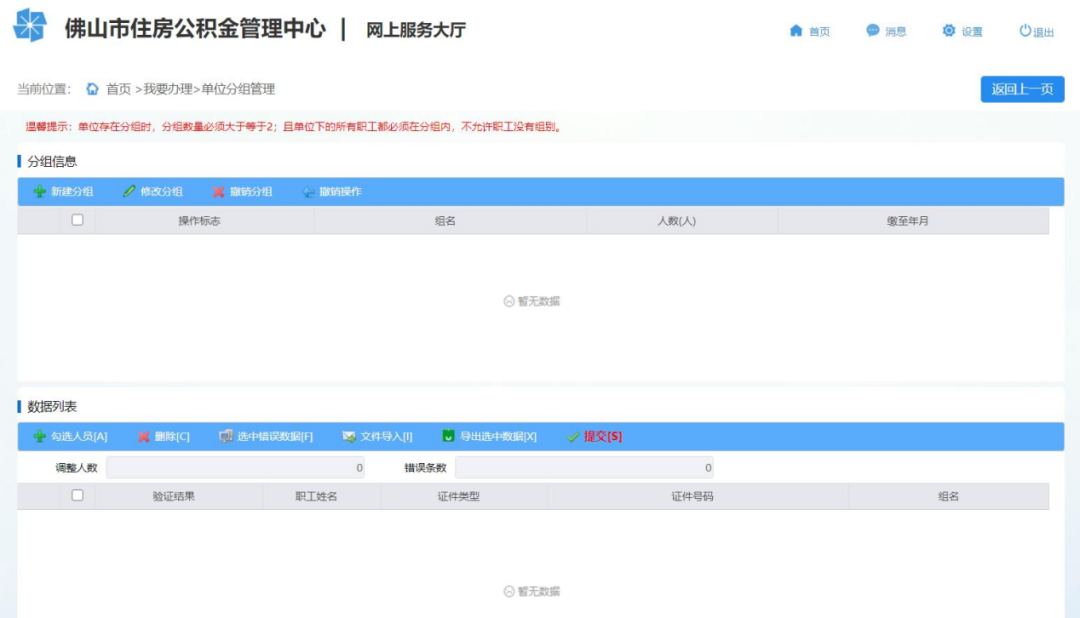The image size is (1080, 618).
Task: Open 设置 from the top navigation
Action: 962,31
